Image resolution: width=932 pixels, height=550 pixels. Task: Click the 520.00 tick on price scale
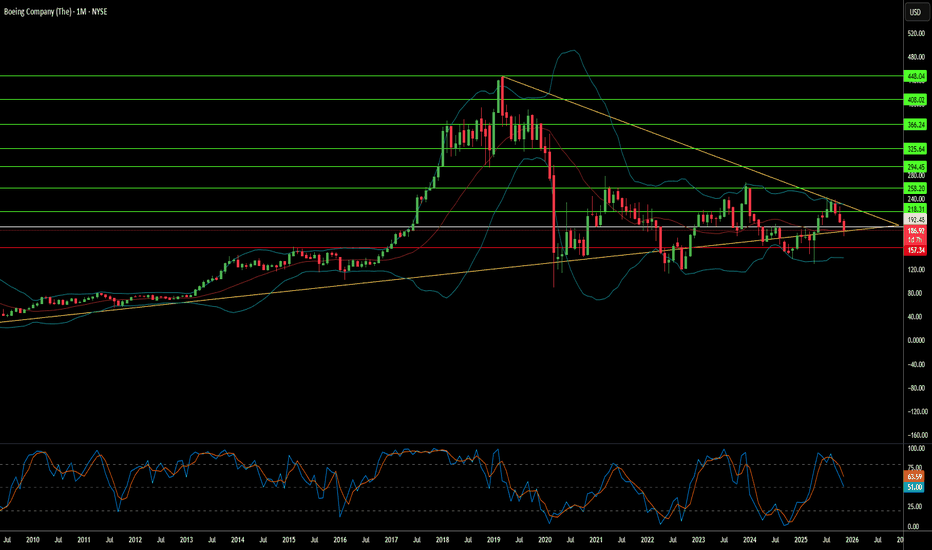(914, 33)
